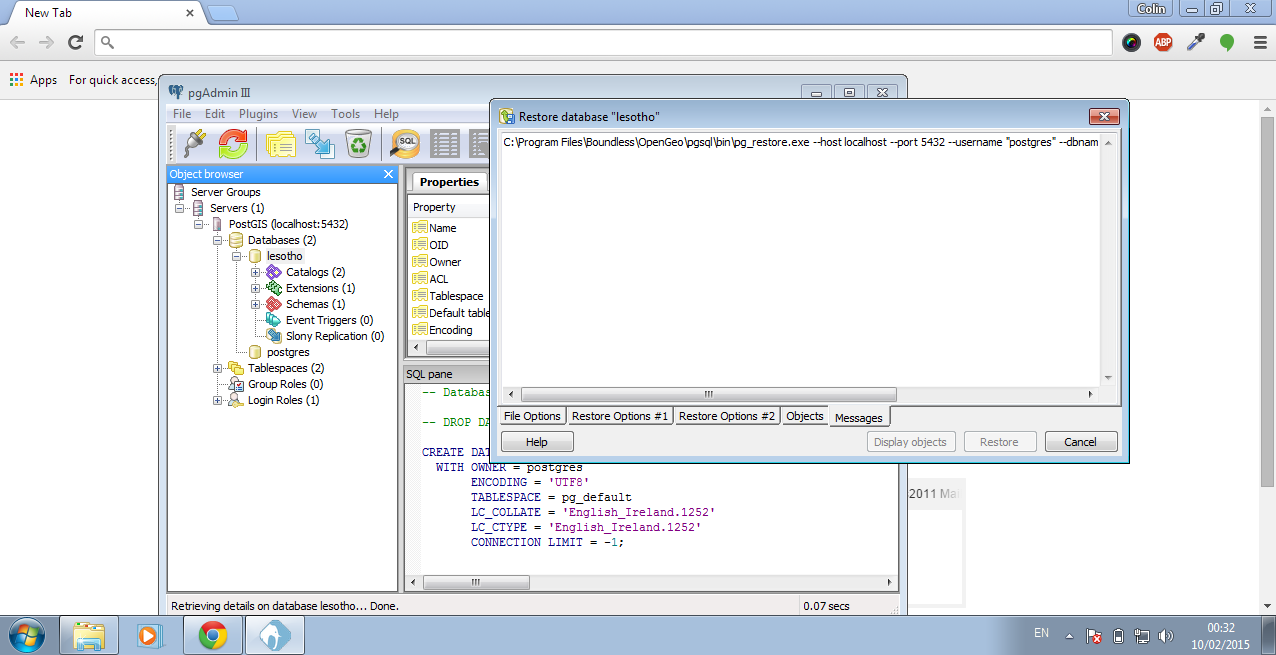Open the Edit menu in pgAdmin

point(215,114)
